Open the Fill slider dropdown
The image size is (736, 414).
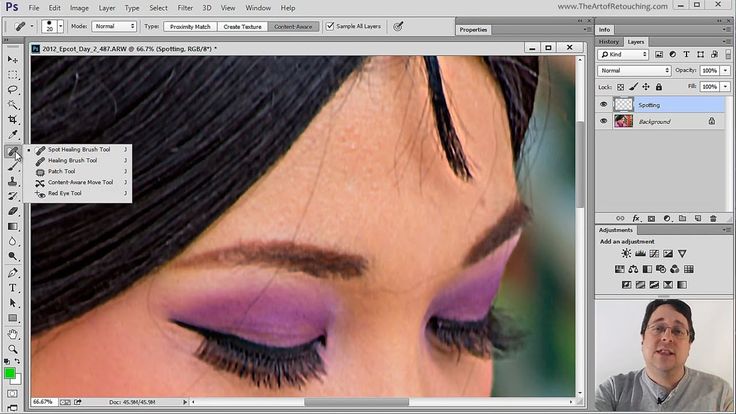pos(725,87)
